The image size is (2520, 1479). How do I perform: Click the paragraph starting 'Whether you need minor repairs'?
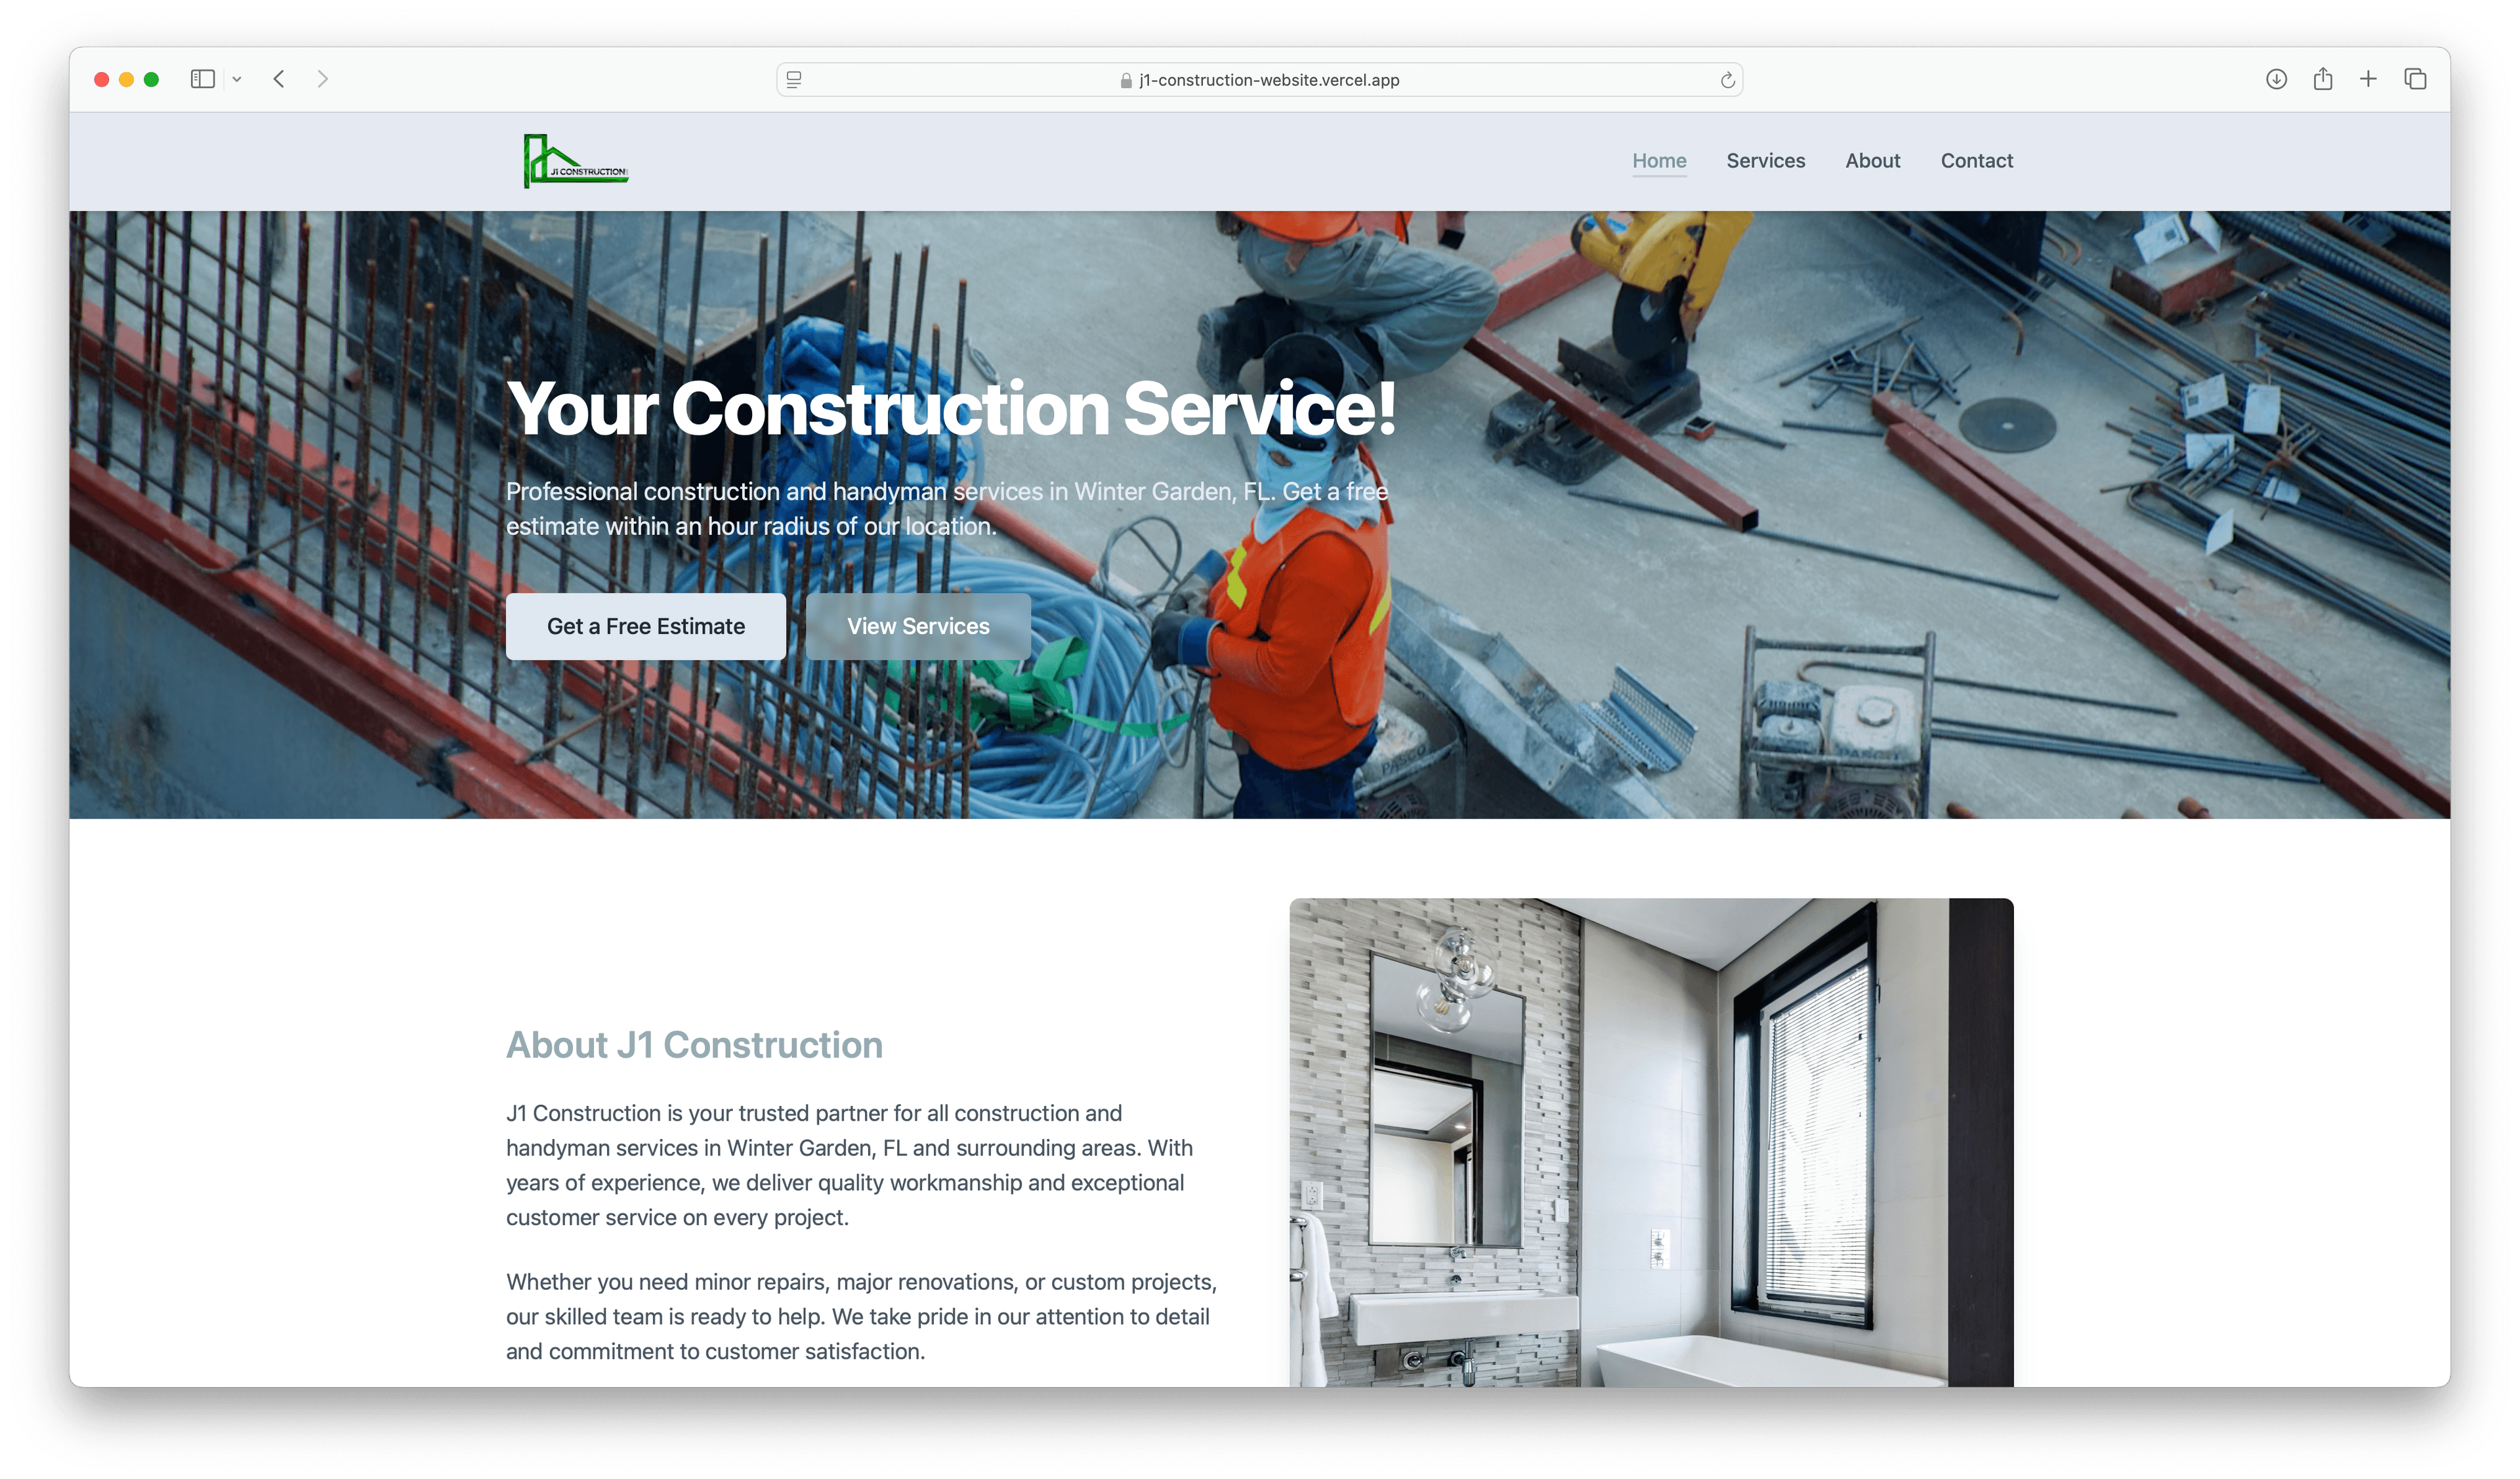coord(861,1316)
